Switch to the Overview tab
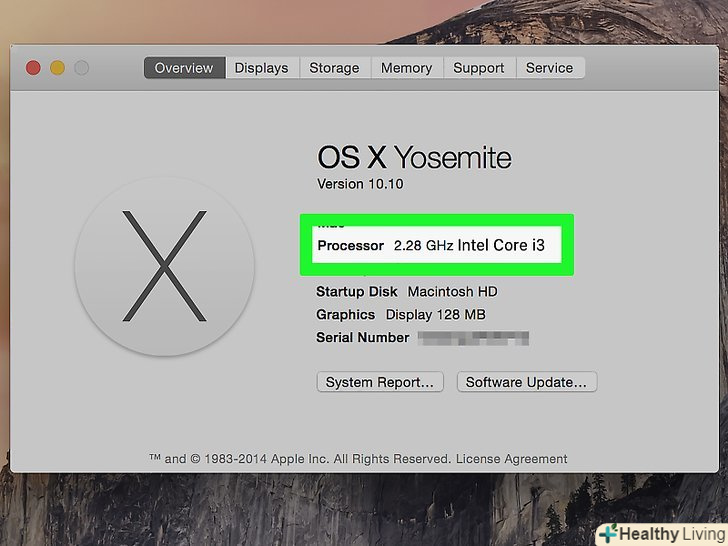 click(184, 68)
